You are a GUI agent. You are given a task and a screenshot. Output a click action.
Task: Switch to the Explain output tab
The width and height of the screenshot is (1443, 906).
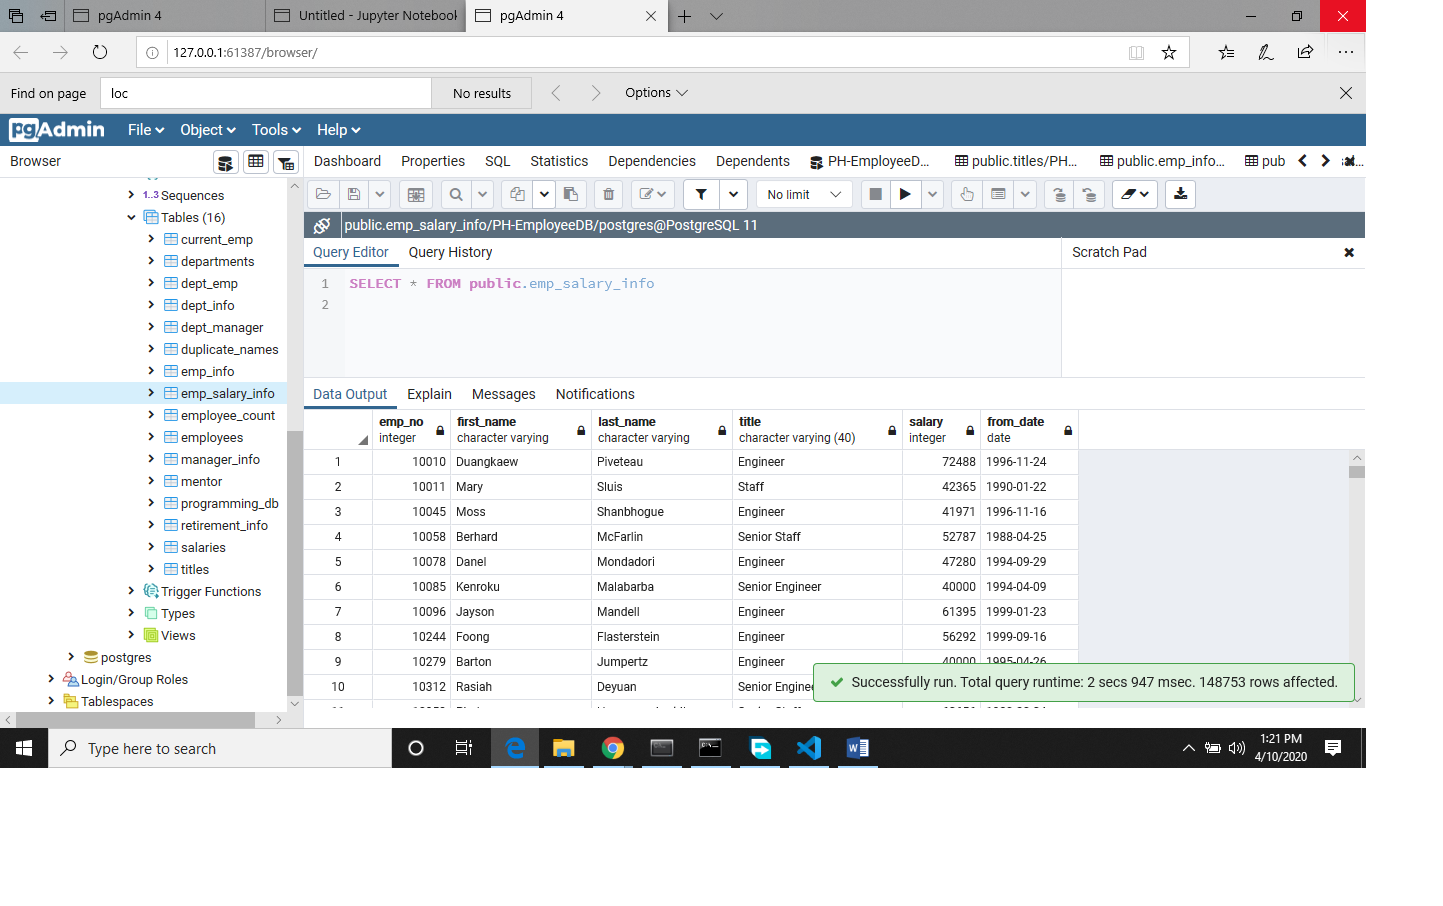coord(429,394)
